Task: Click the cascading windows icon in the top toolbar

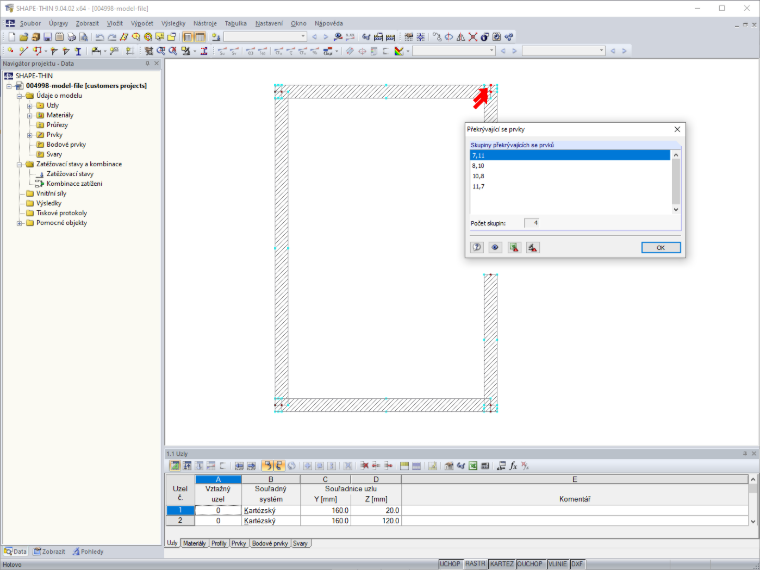Action: (x=172, y=37)
